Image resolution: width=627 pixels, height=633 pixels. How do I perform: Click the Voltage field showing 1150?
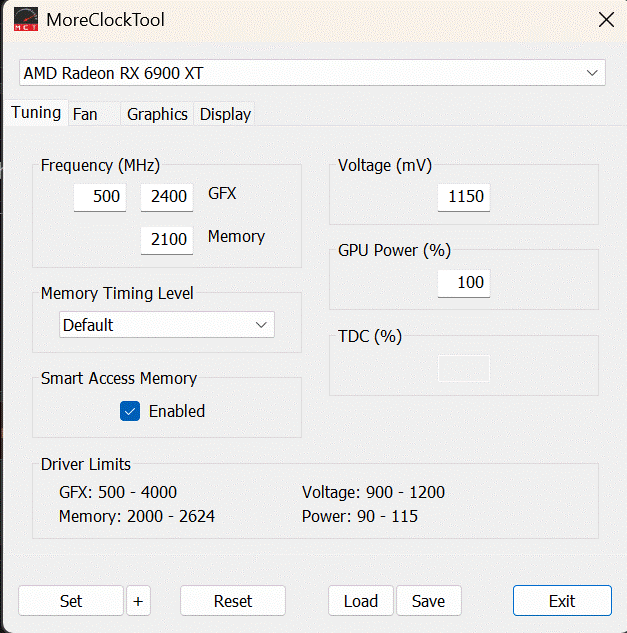pyautogui.click(x=464, y=197)
